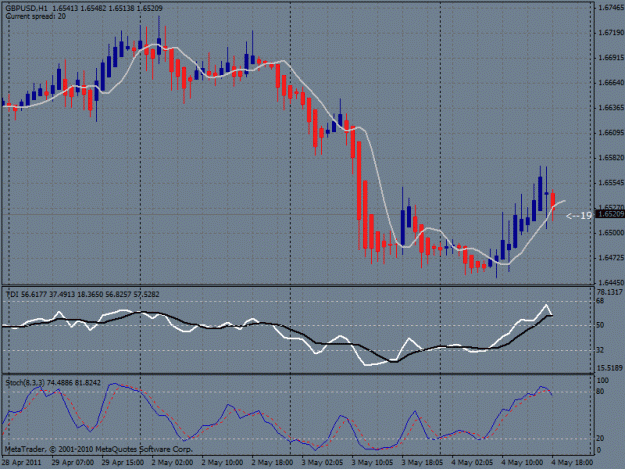This screenshot has width=625, height=469.
Task: Select the '2 May 18:00' time label
Action: [272, 463]
